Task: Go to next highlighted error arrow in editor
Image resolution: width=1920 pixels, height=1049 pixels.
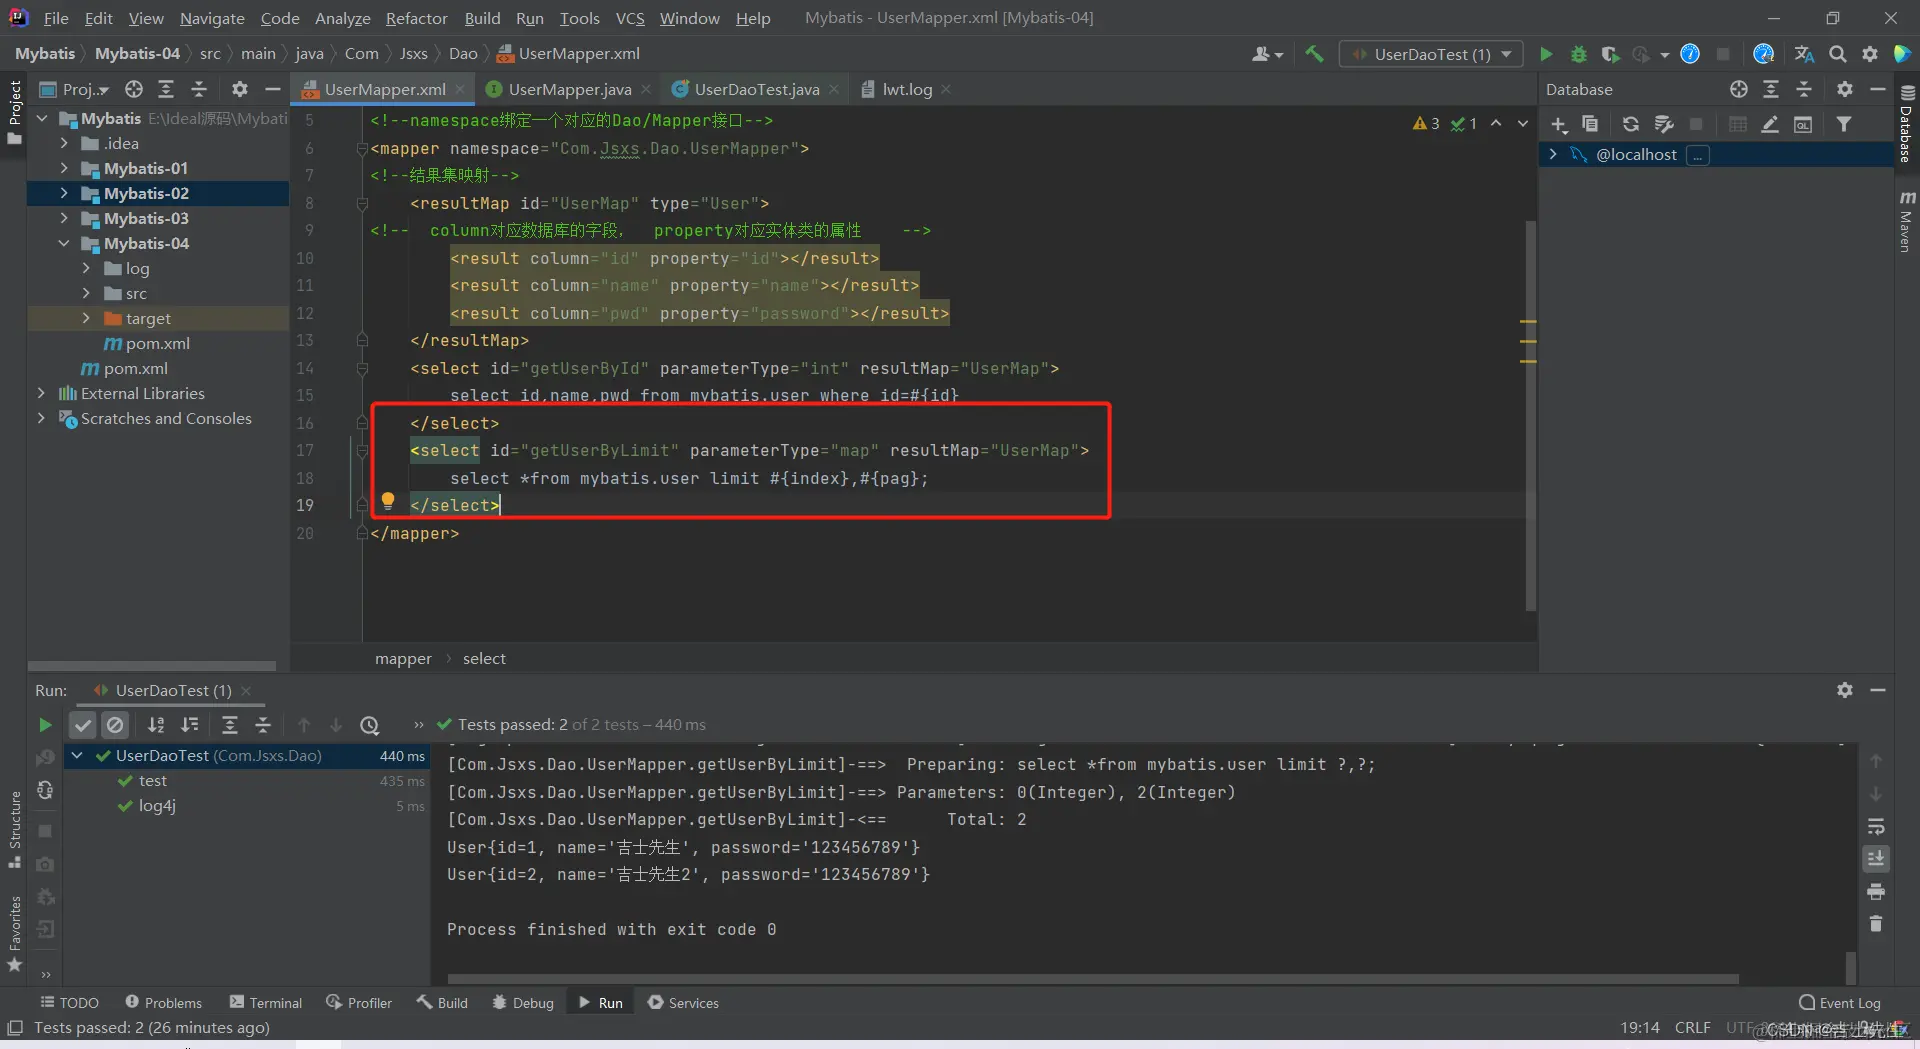Action: [1523, 123]
